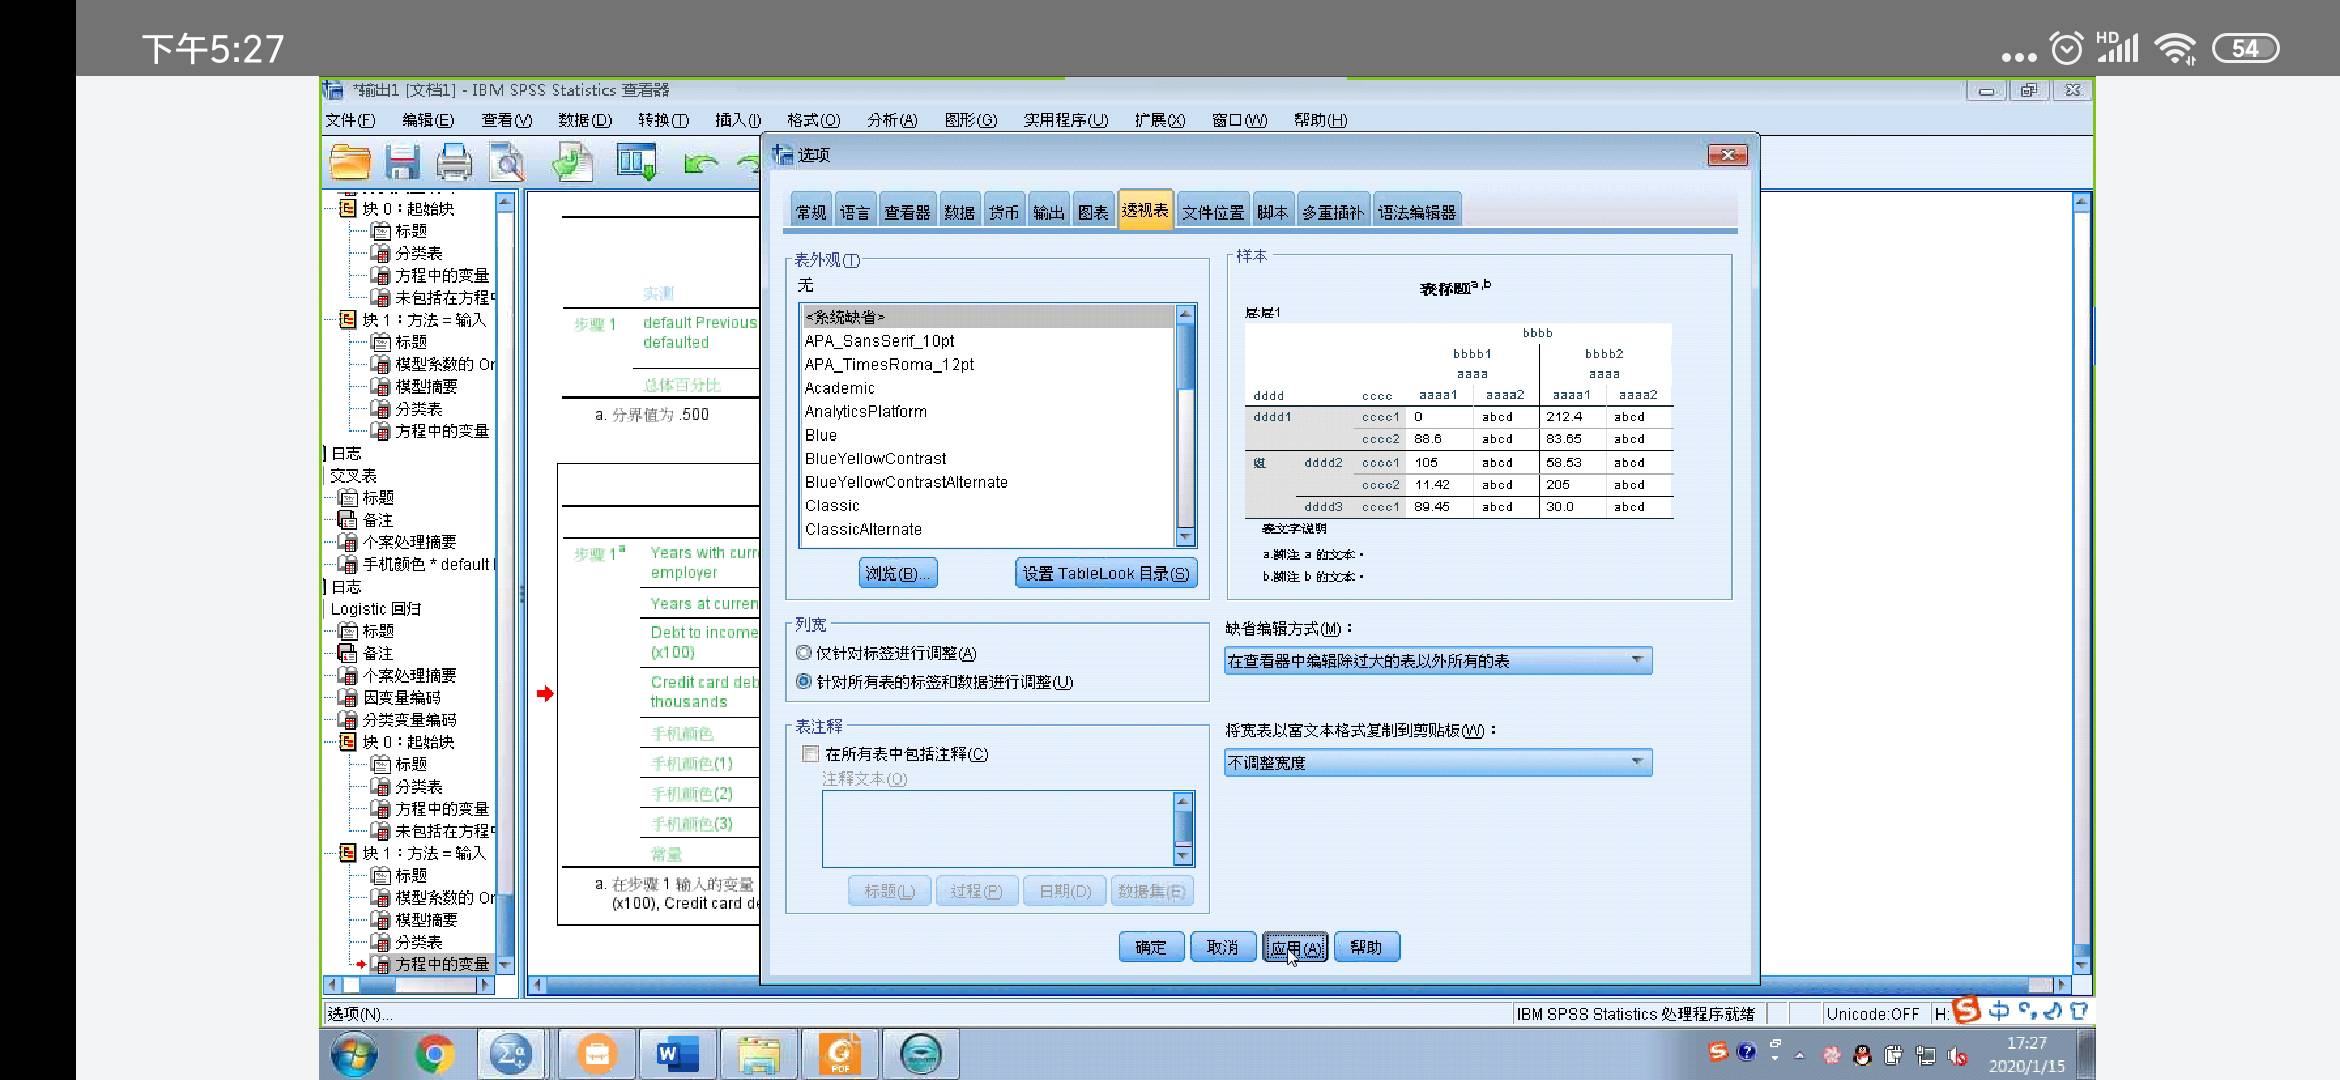Enable 在所有表中包括注释 checkbox
The image size is (2340, 1080).
811,754
